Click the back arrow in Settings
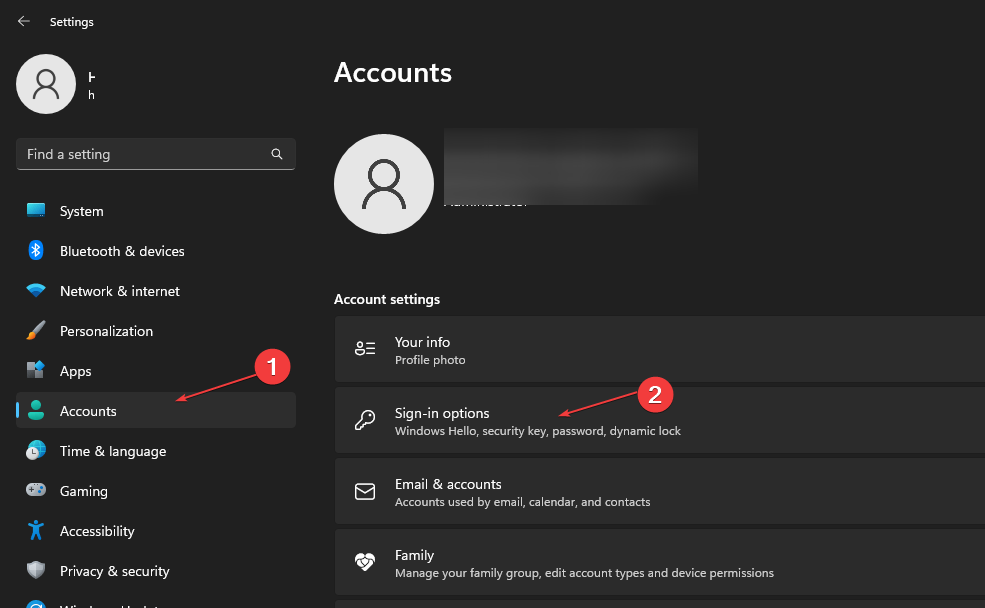The image size is (985, 608). (x=24, y=21)
